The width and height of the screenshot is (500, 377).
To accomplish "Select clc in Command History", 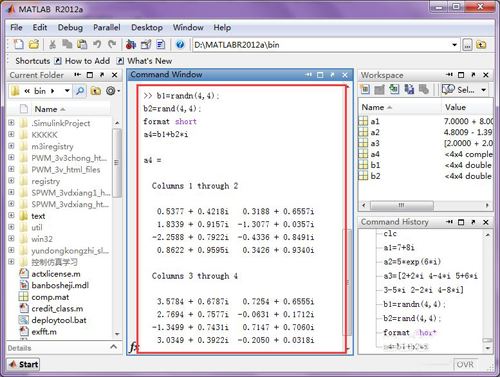I will (390, 233).
